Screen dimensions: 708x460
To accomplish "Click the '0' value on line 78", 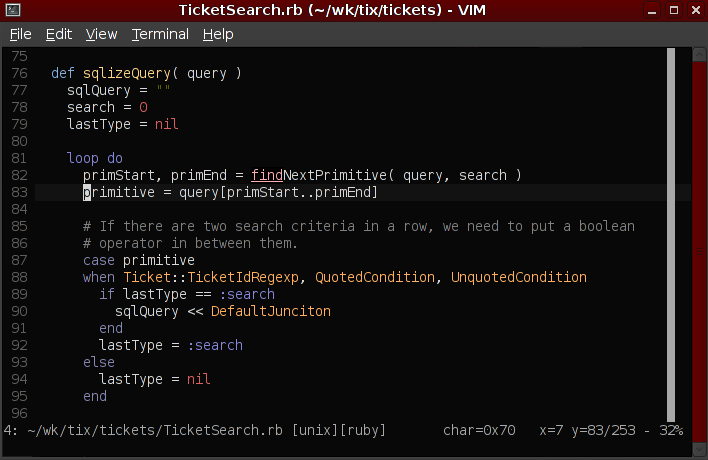I will (x=143, y=107).
